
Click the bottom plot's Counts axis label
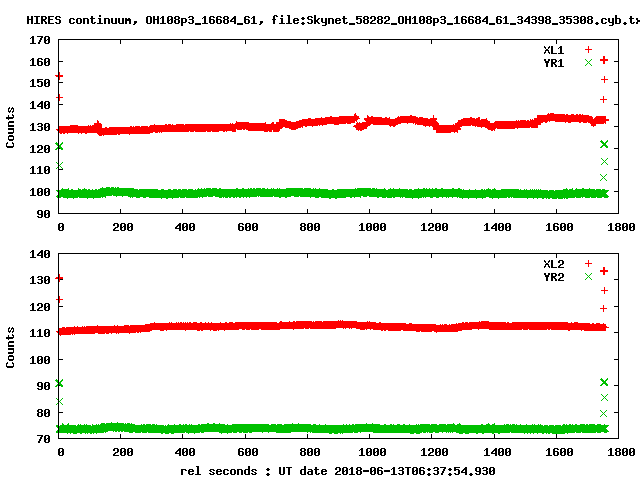click(x=10, y=347)
